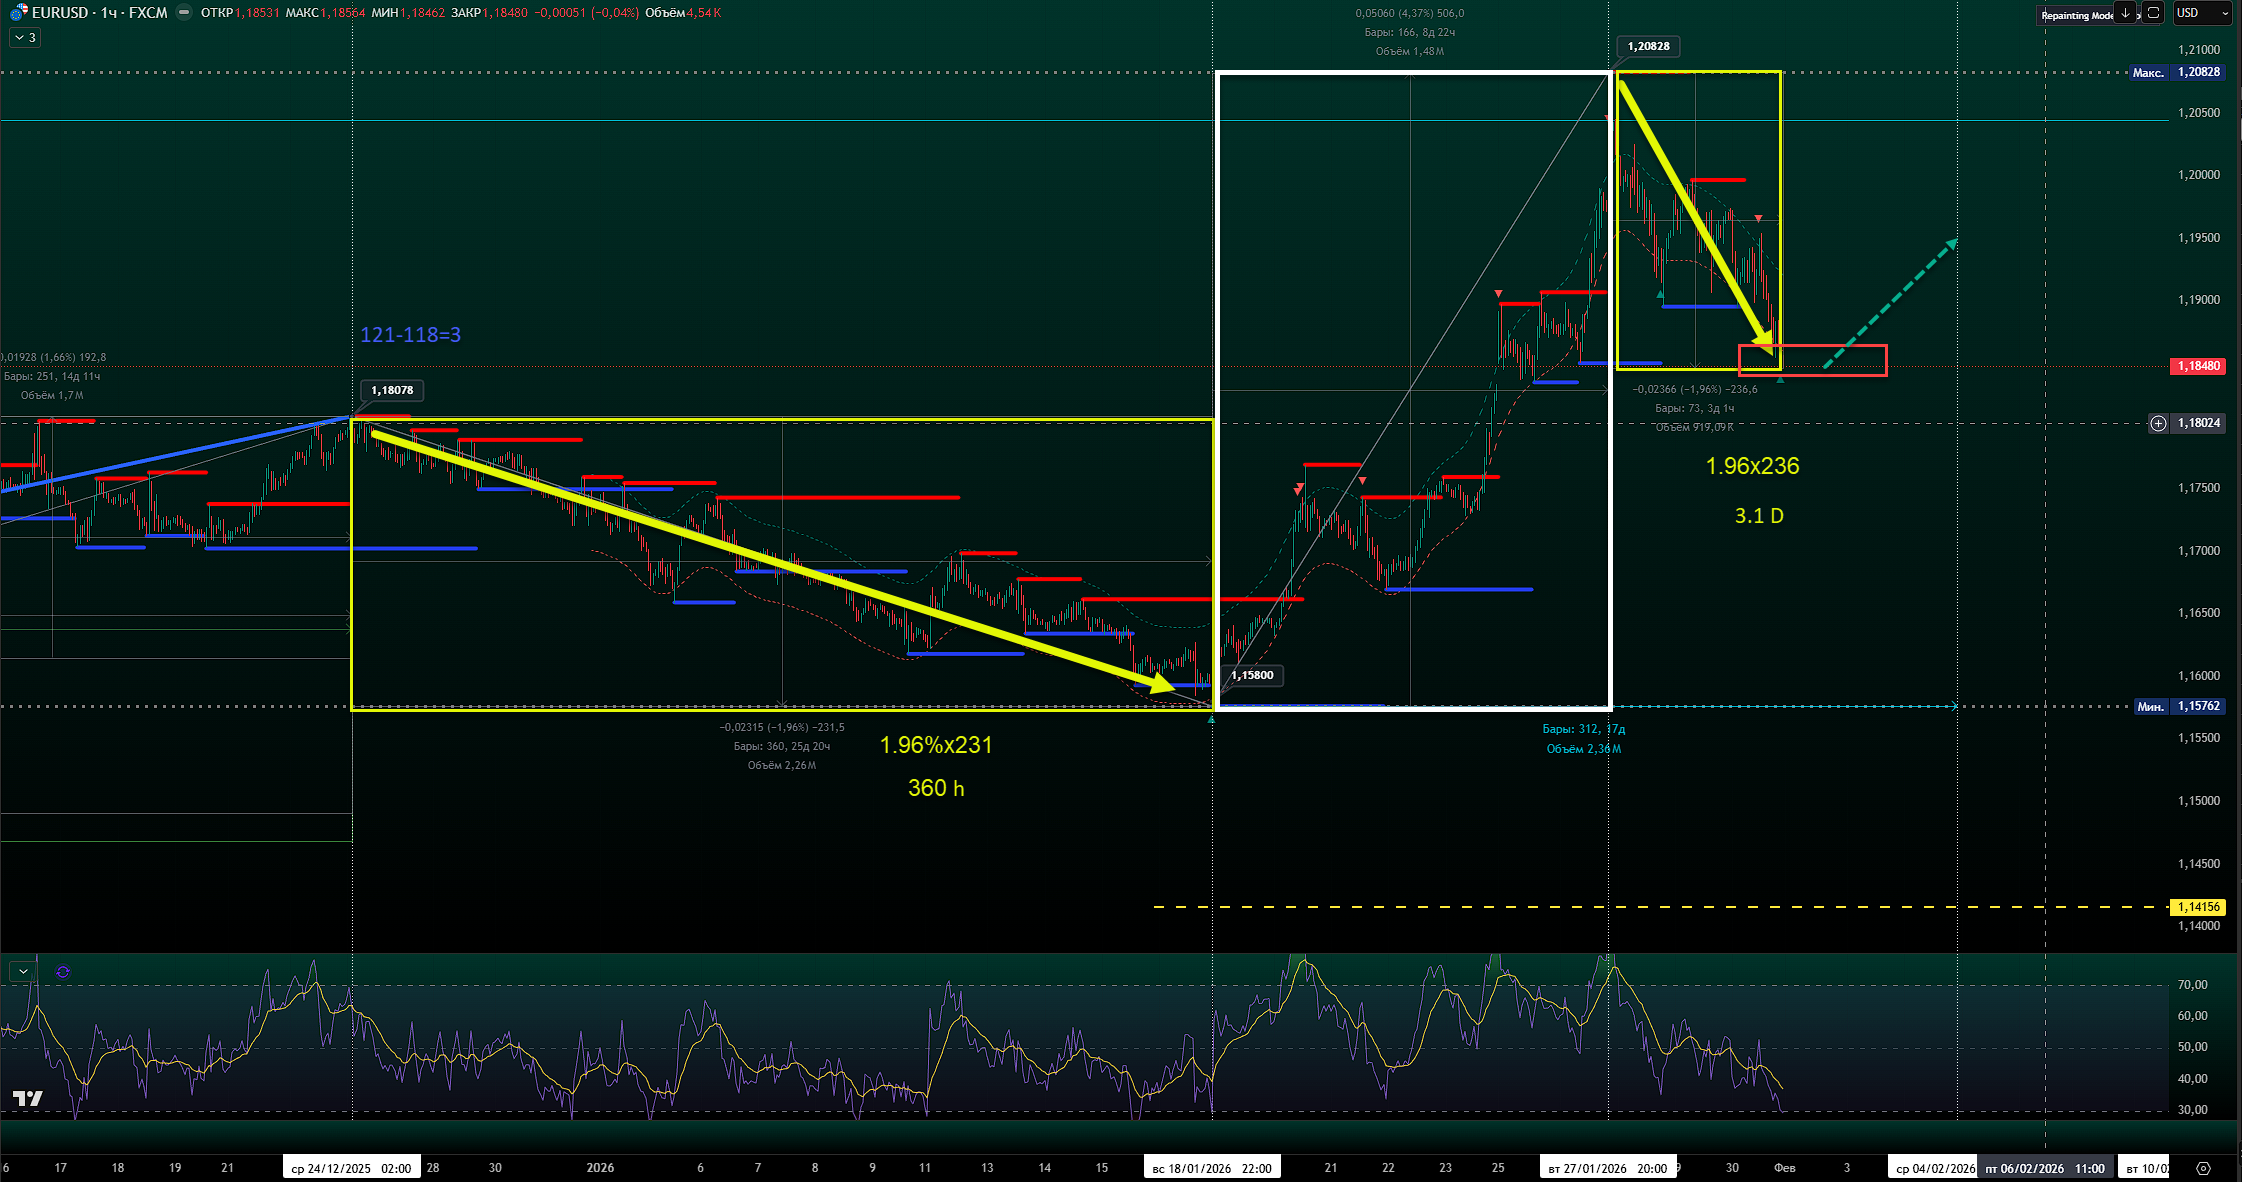Click the down-arrow button near Repainting Mode
This screenshot has height=1182, width=2242.
2126,13
